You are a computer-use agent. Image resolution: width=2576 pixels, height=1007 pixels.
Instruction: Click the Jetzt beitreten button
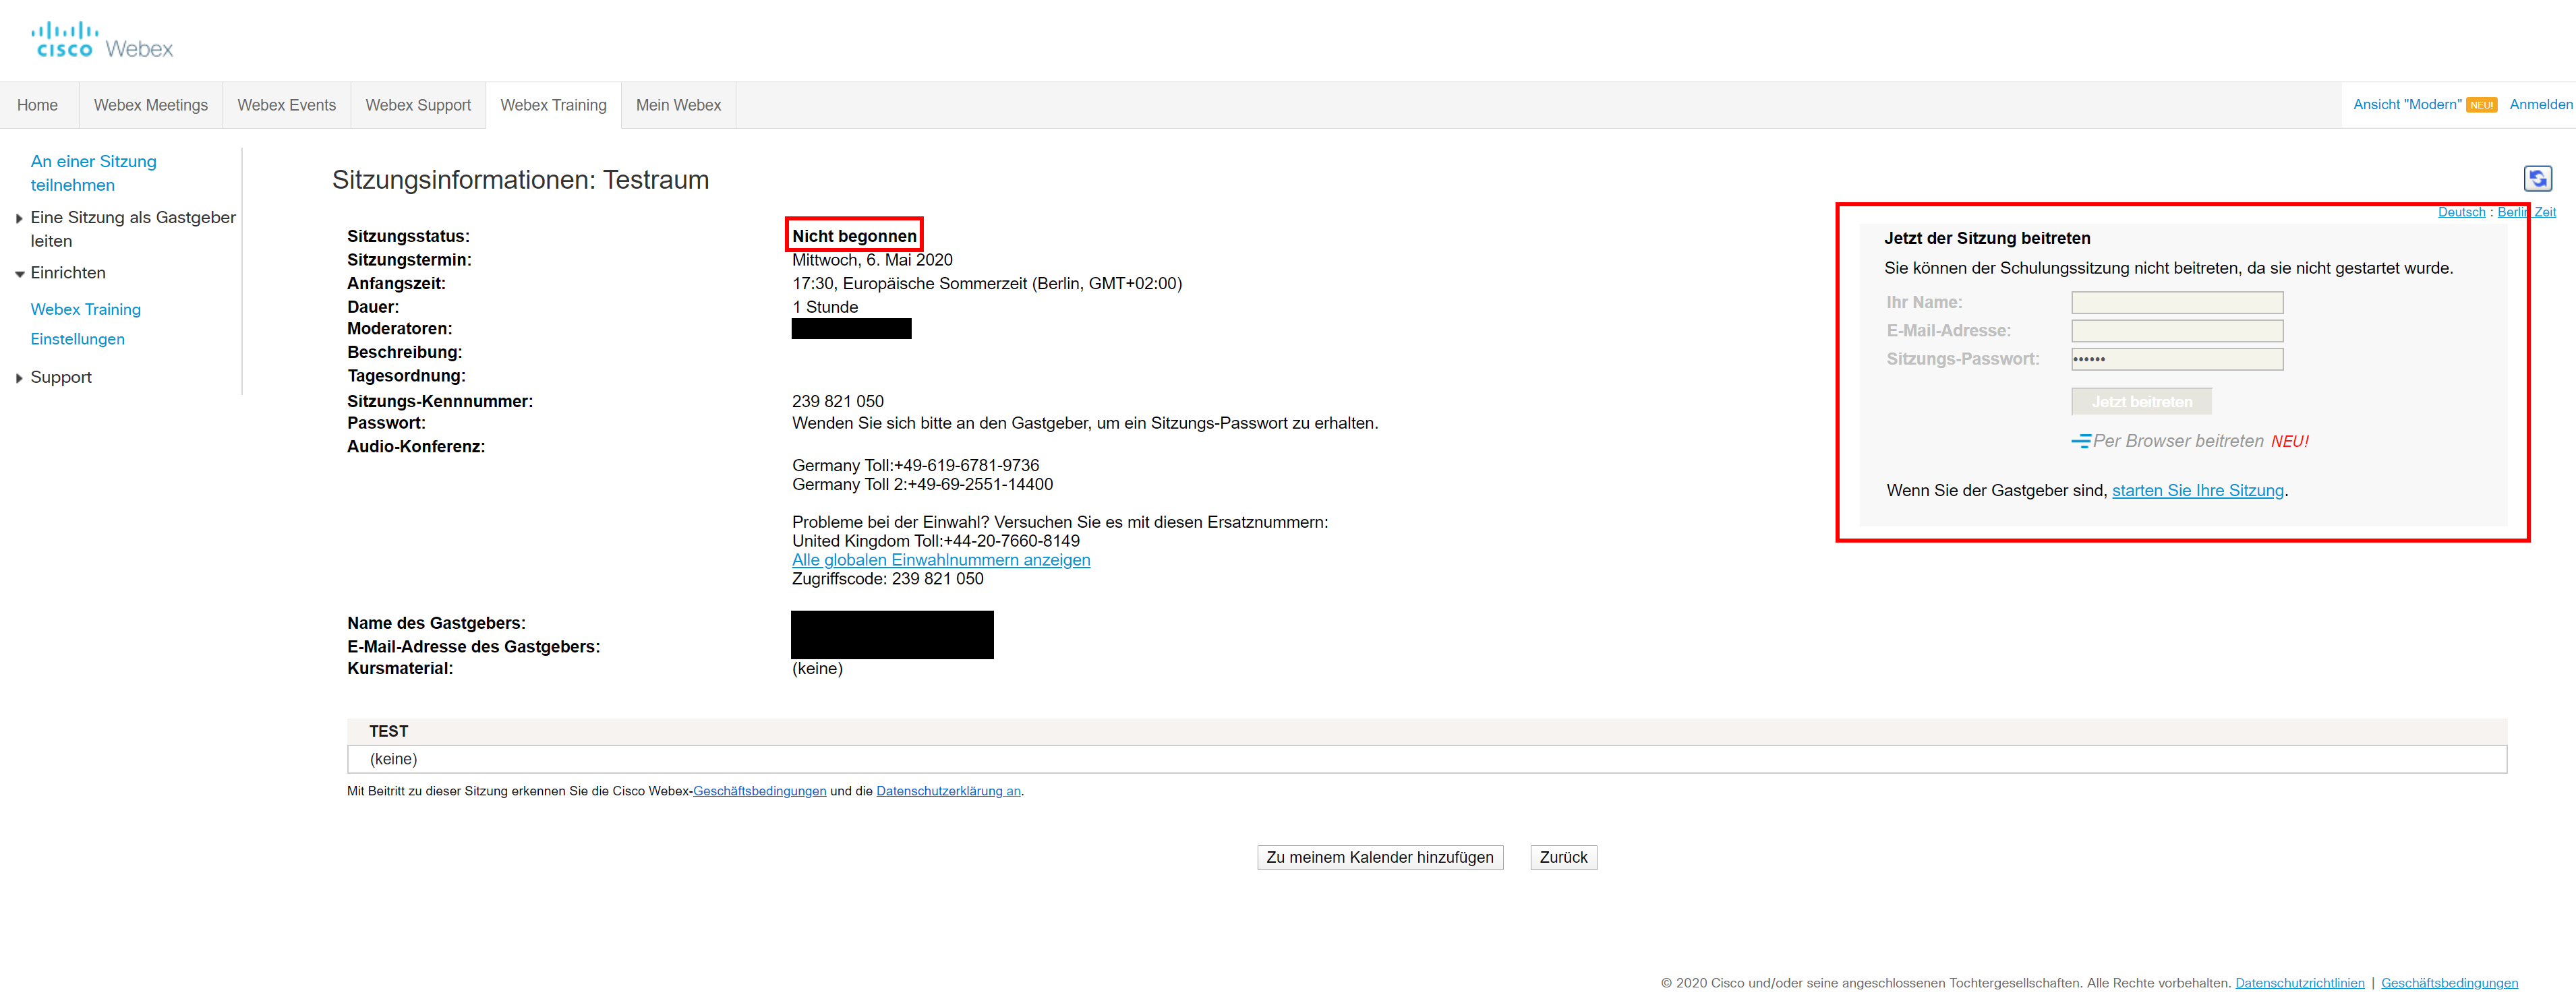tap(2141, 402)
